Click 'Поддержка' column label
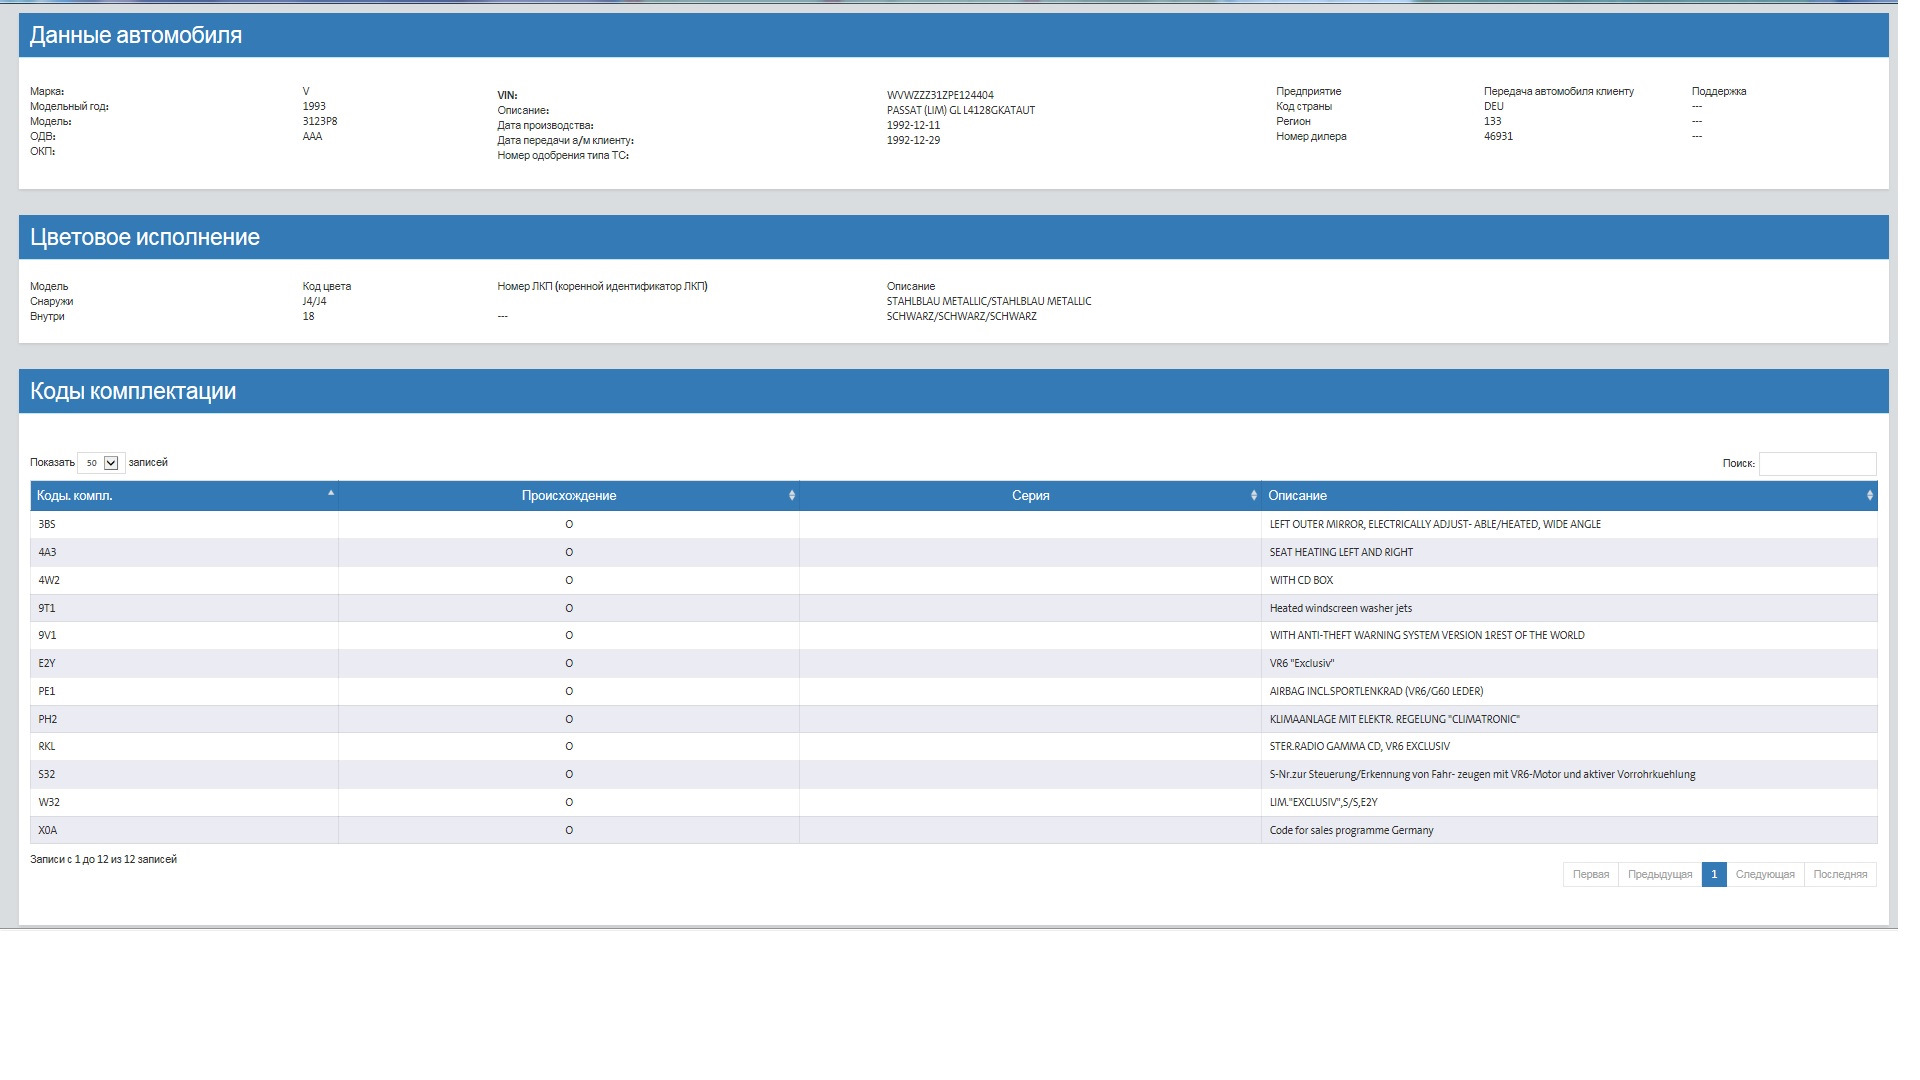1920x1080 pixels. tap(1718, 91)
